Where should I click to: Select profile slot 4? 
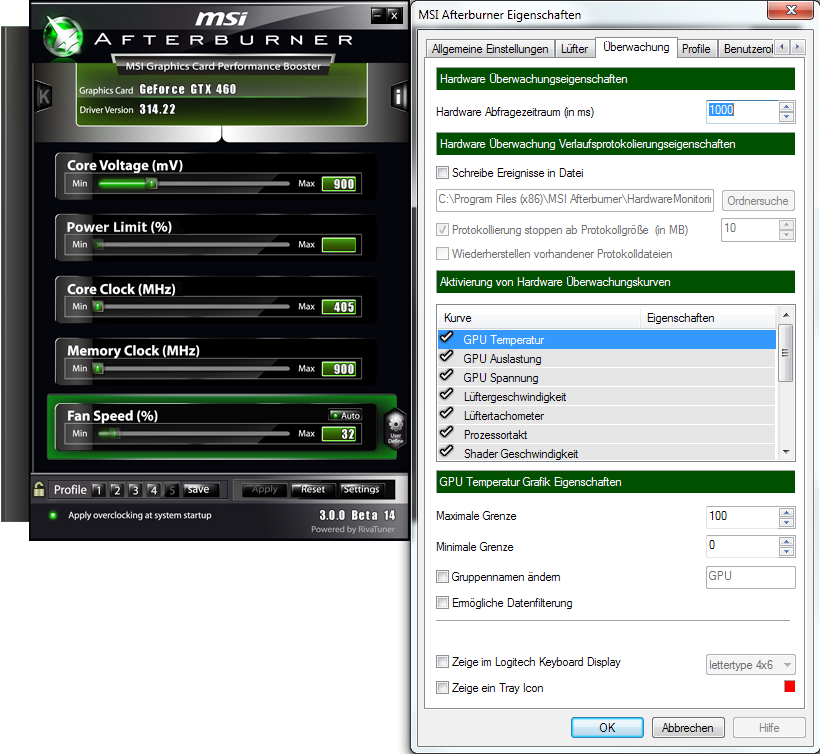point(153,490)
